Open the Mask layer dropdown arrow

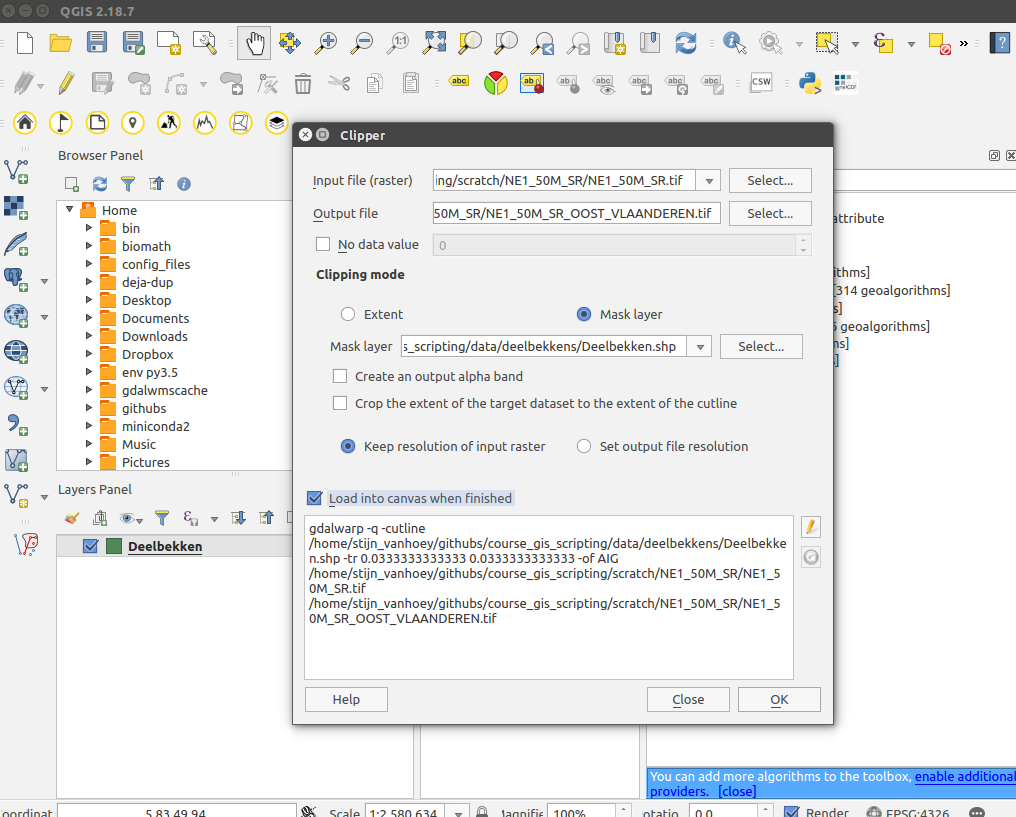point(700,347)
